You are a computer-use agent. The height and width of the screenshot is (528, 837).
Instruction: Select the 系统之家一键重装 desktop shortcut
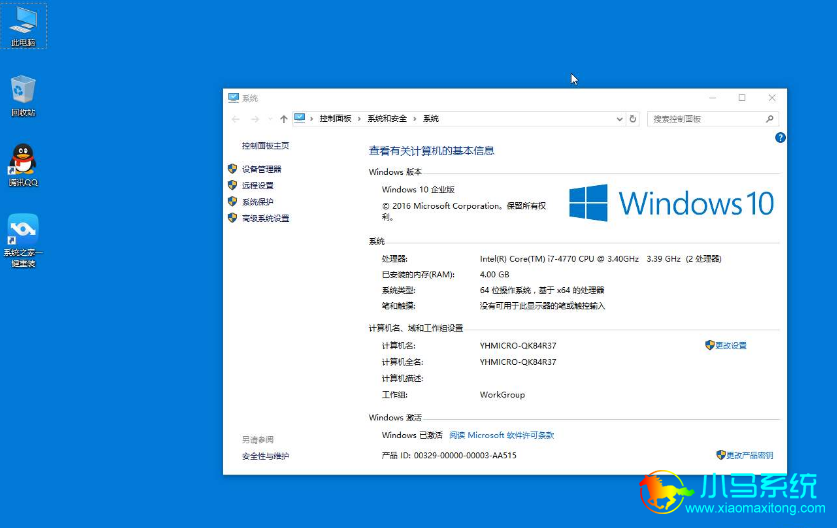coord(23,240)
